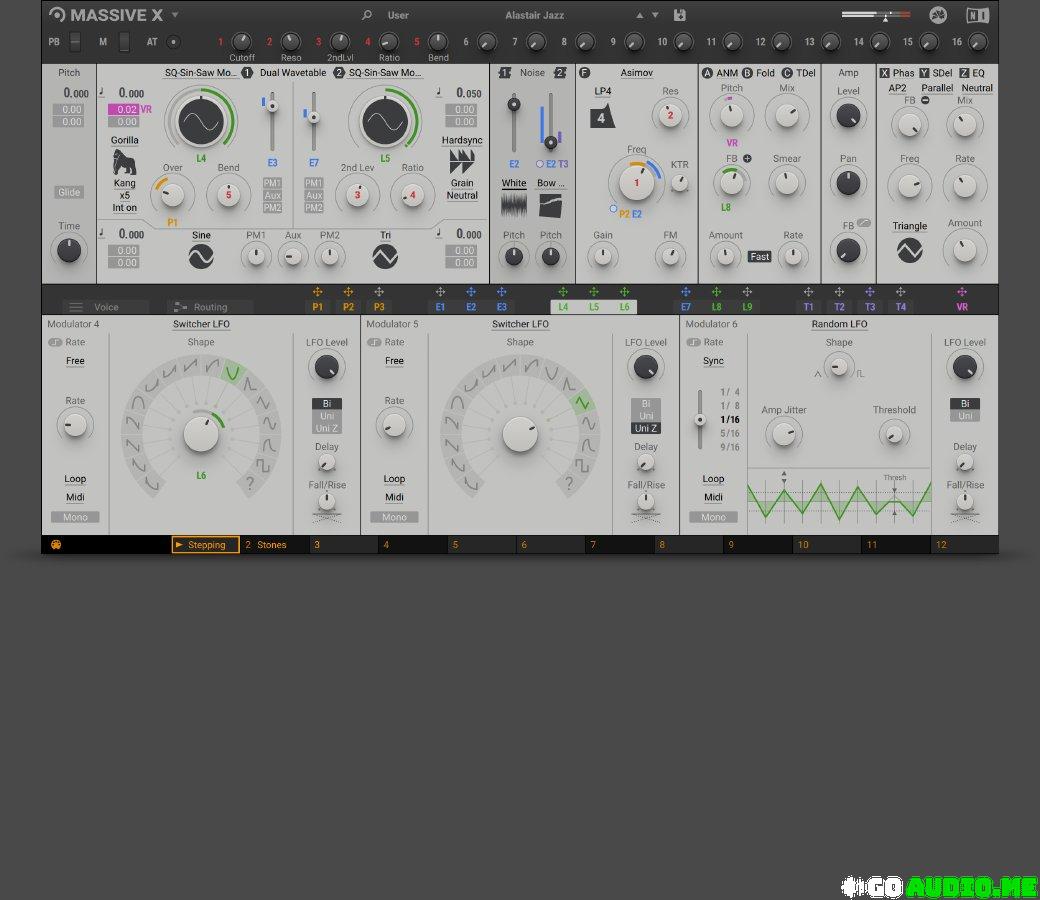Load the previous preset with up arrow
Viewport: 1040px width, 900px height.
639,15
